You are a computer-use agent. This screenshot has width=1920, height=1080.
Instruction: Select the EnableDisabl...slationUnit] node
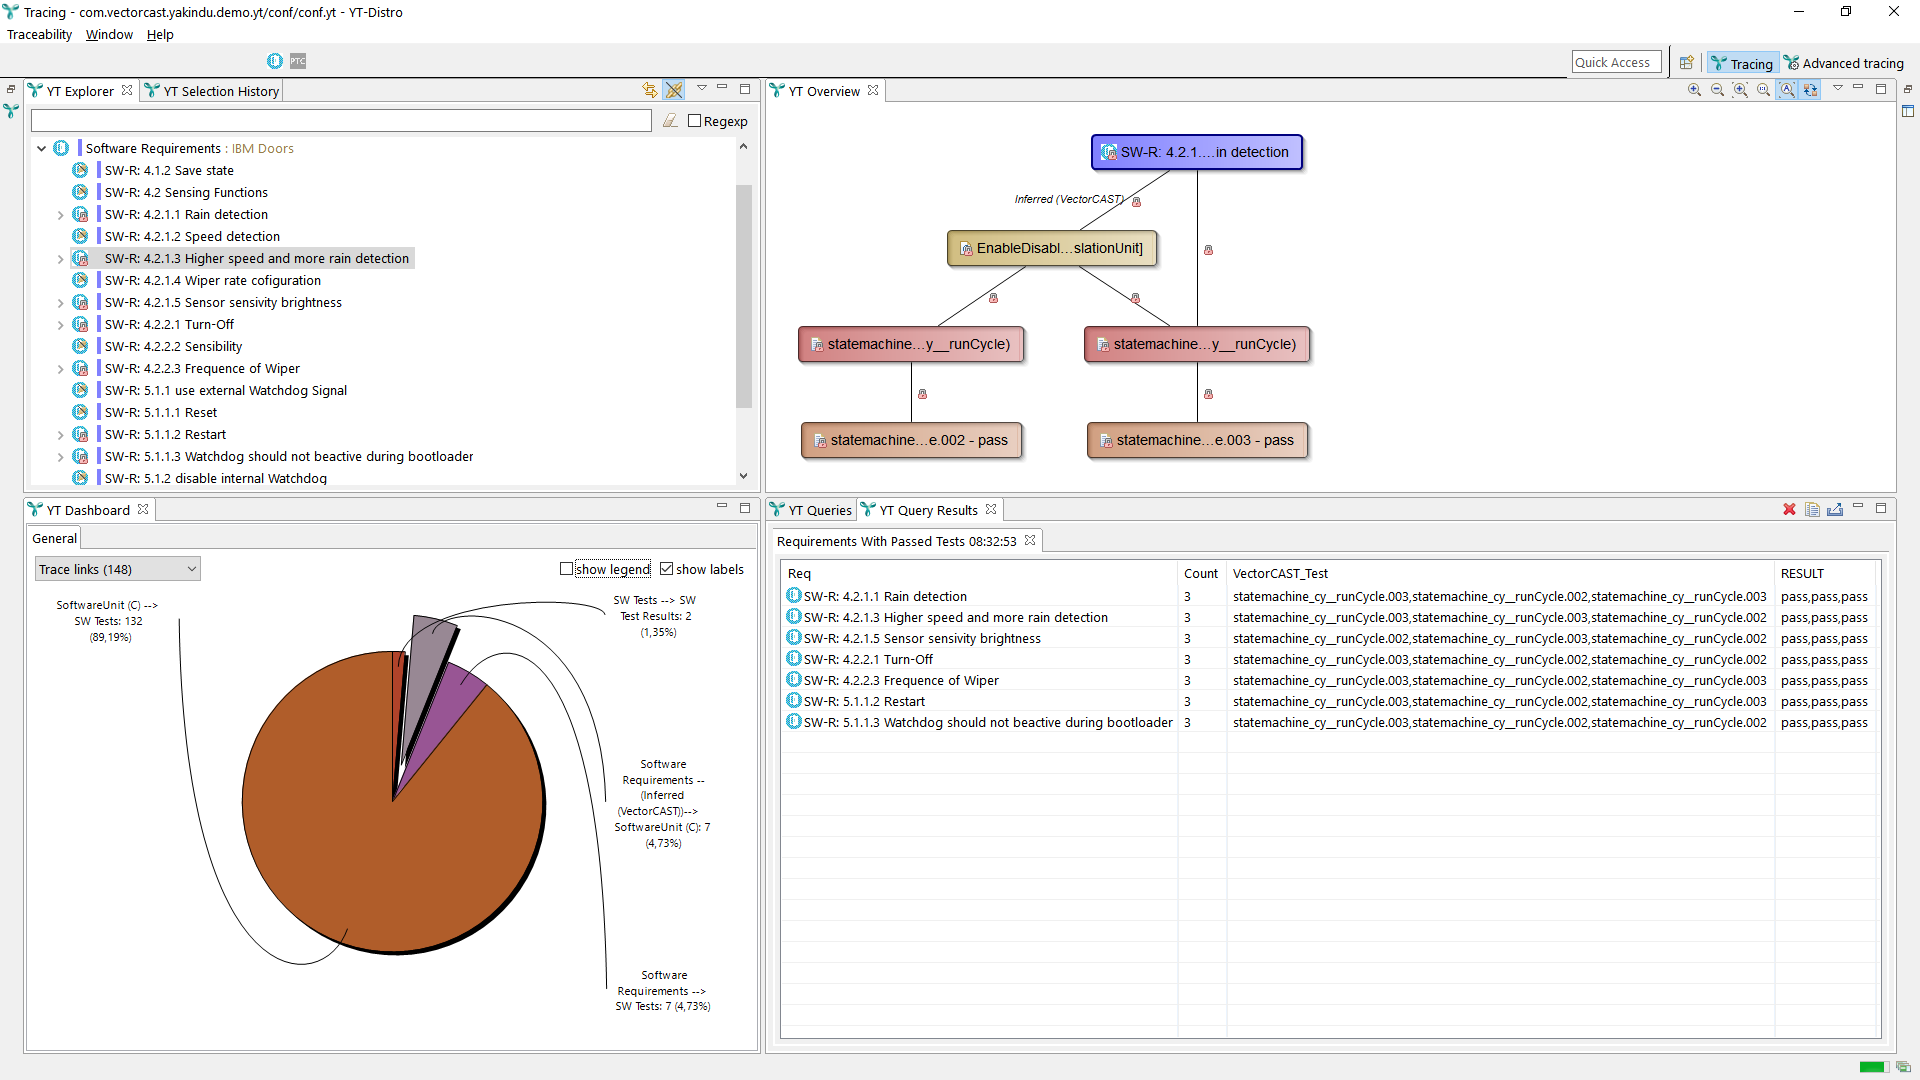tap(1052, 248)
